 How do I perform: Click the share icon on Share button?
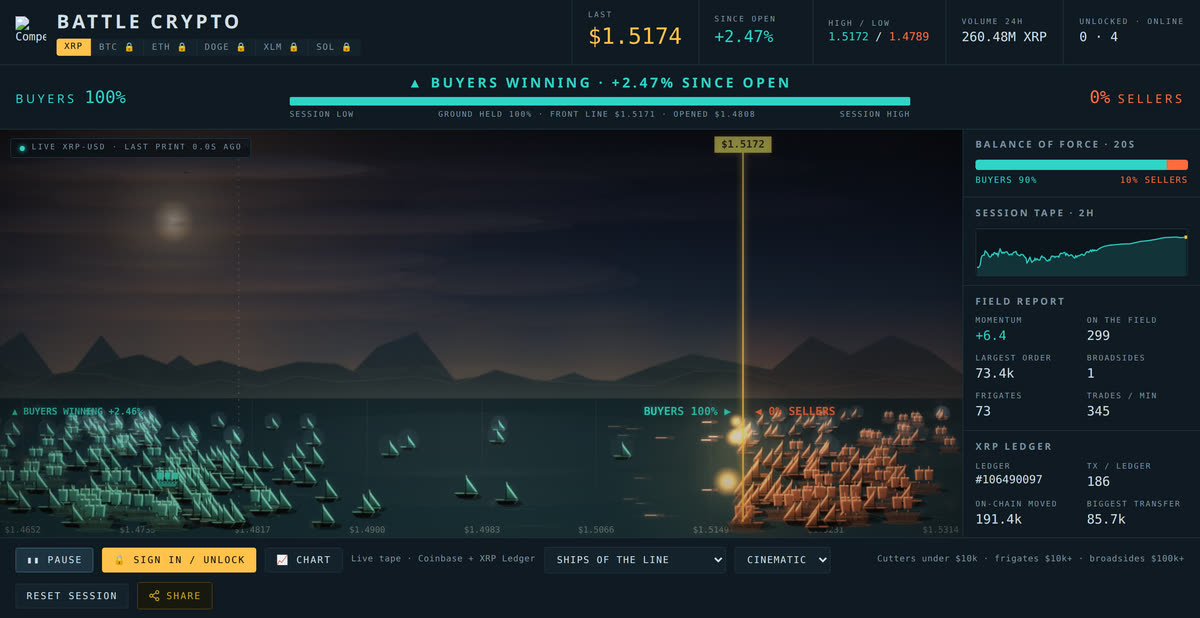pos(154,596)
